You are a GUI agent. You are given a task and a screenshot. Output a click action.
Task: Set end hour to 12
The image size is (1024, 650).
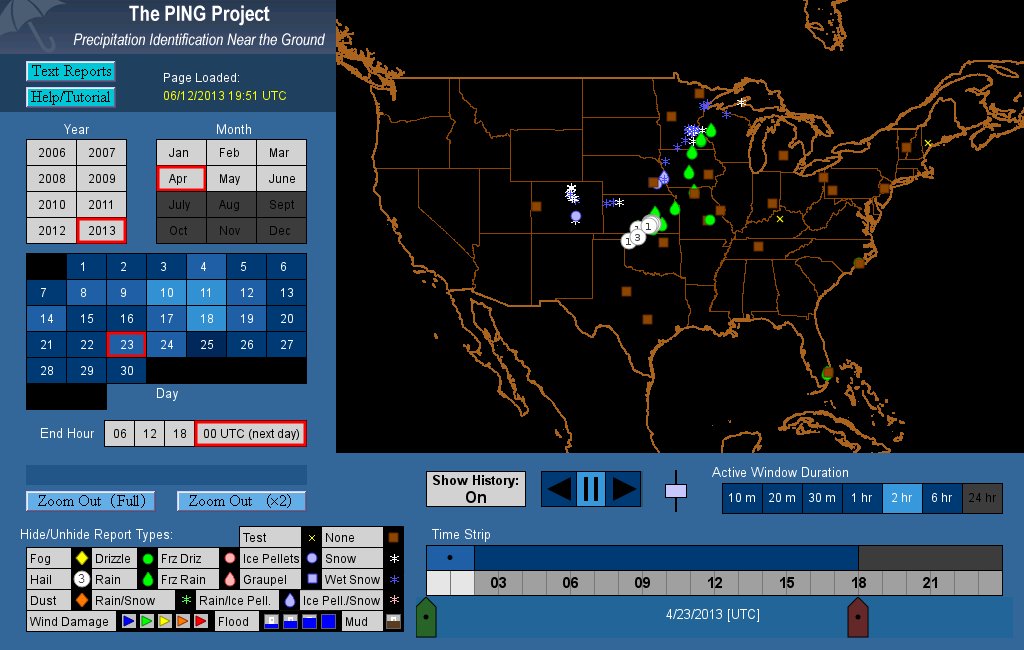pos(149,433)
